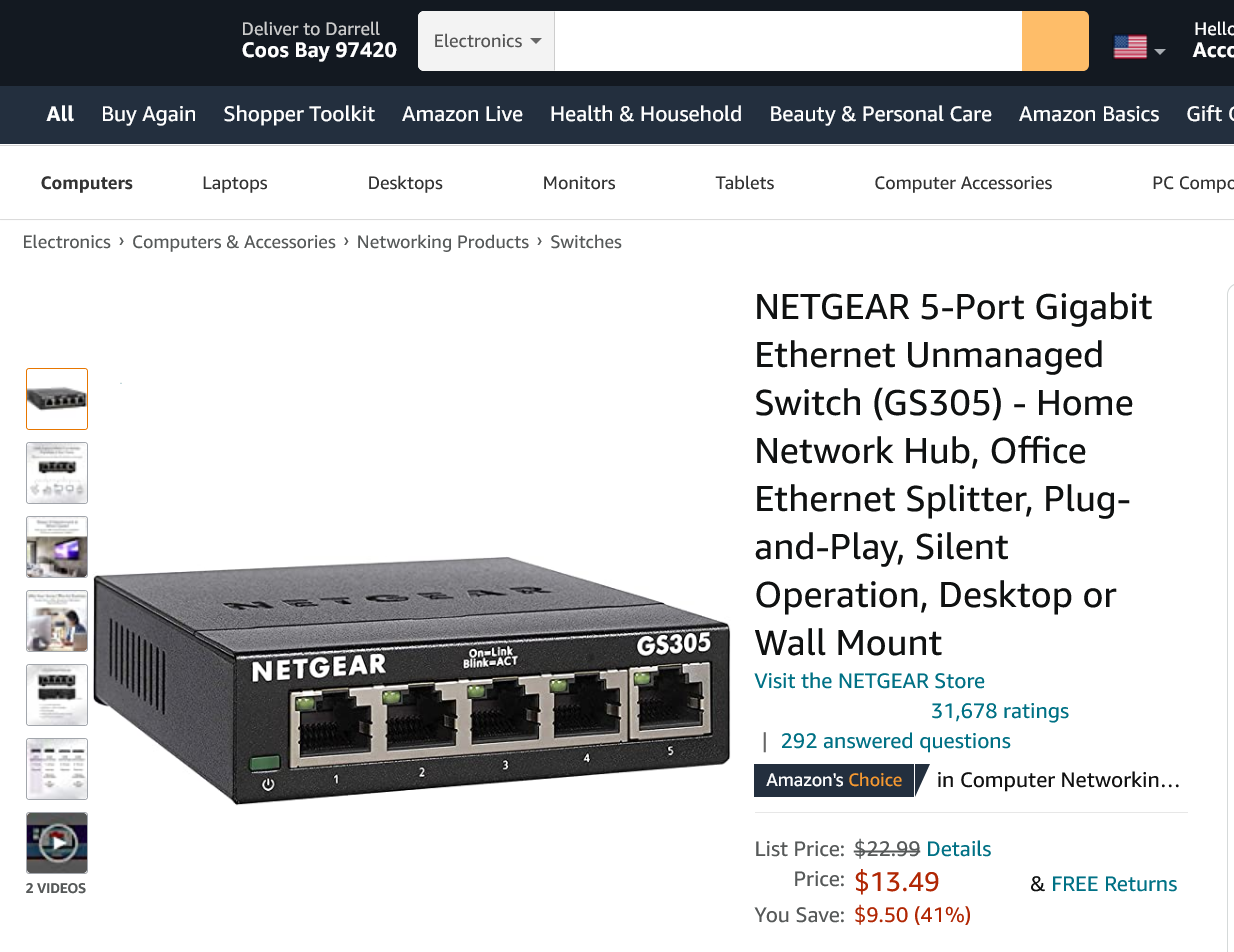Screen dimensions: 1234x952
Task: Select the first switch front-view thumbnail
Action: [x=57, y=399]
